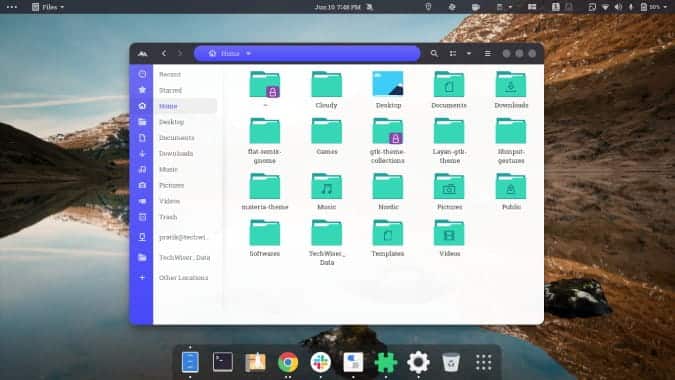Screen dimensions: 675x380
Task: Open Recent via the clock sidebar icon
Action: pyautogui.click(x=142, y=74)
